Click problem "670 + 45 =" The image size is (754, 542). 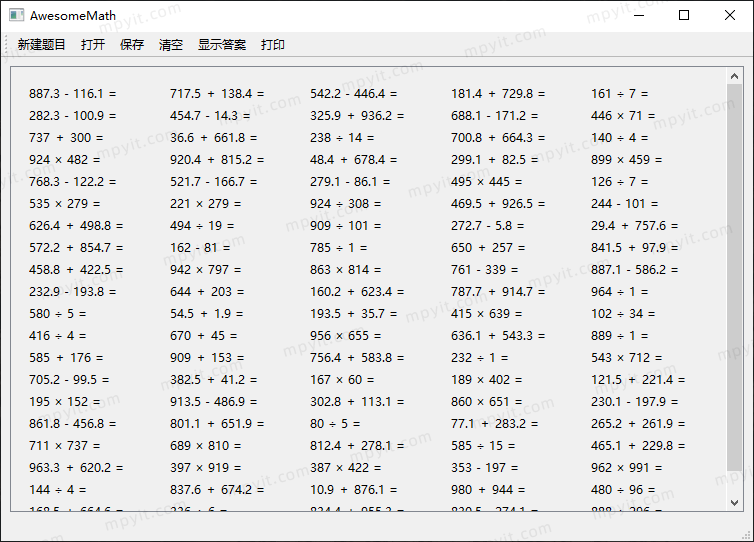click(x=203, y=336)
